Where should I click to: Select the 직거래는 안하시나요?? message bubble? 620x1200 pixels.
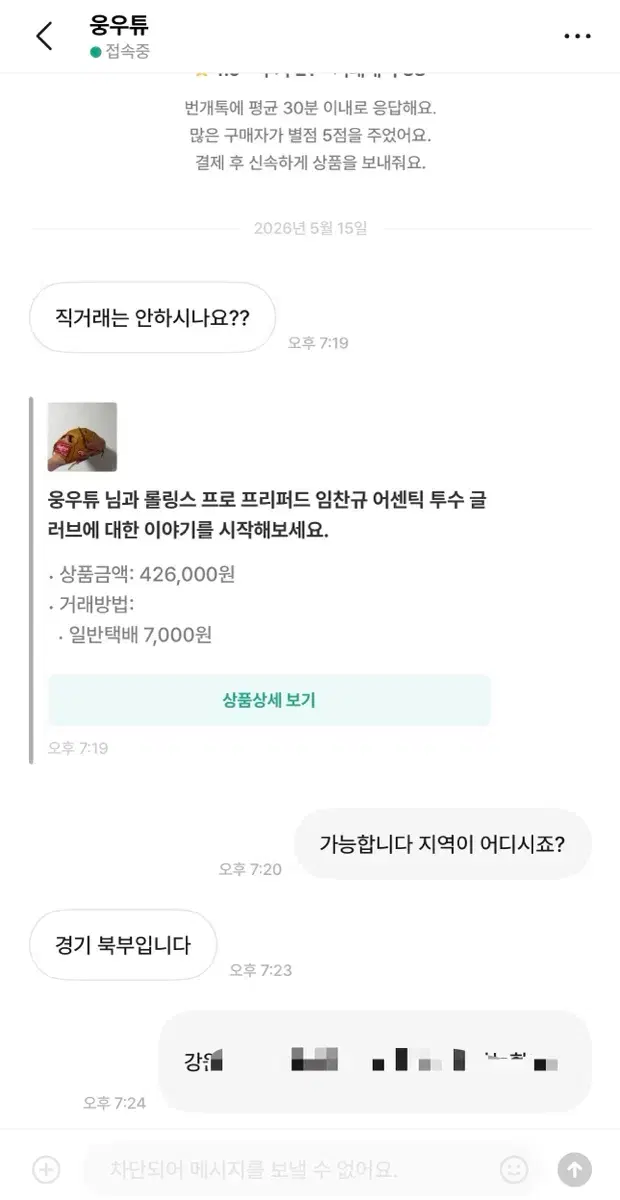coord(152,318)
